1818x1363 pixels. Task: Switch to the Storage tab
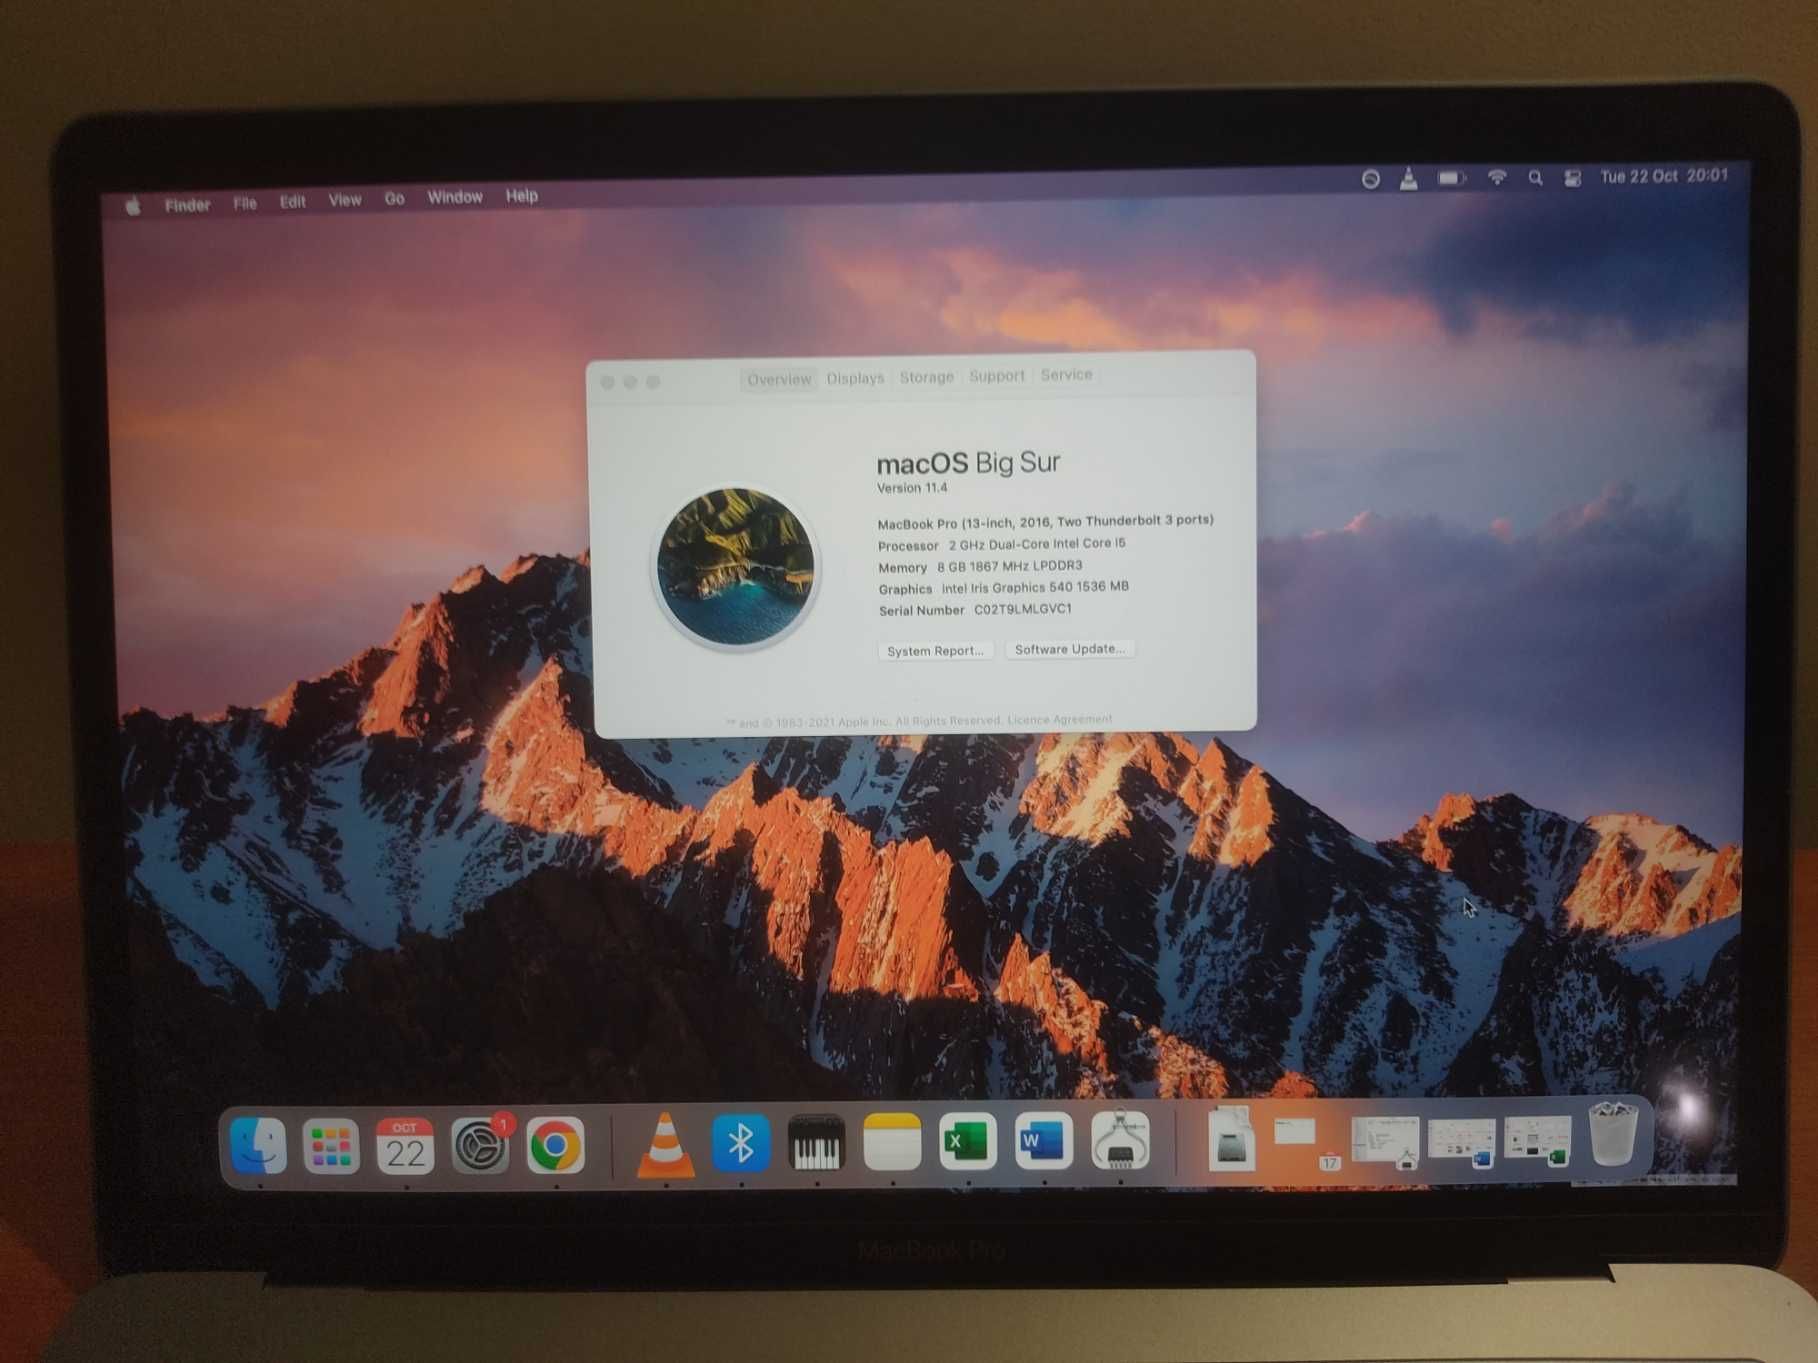(926, 377)
